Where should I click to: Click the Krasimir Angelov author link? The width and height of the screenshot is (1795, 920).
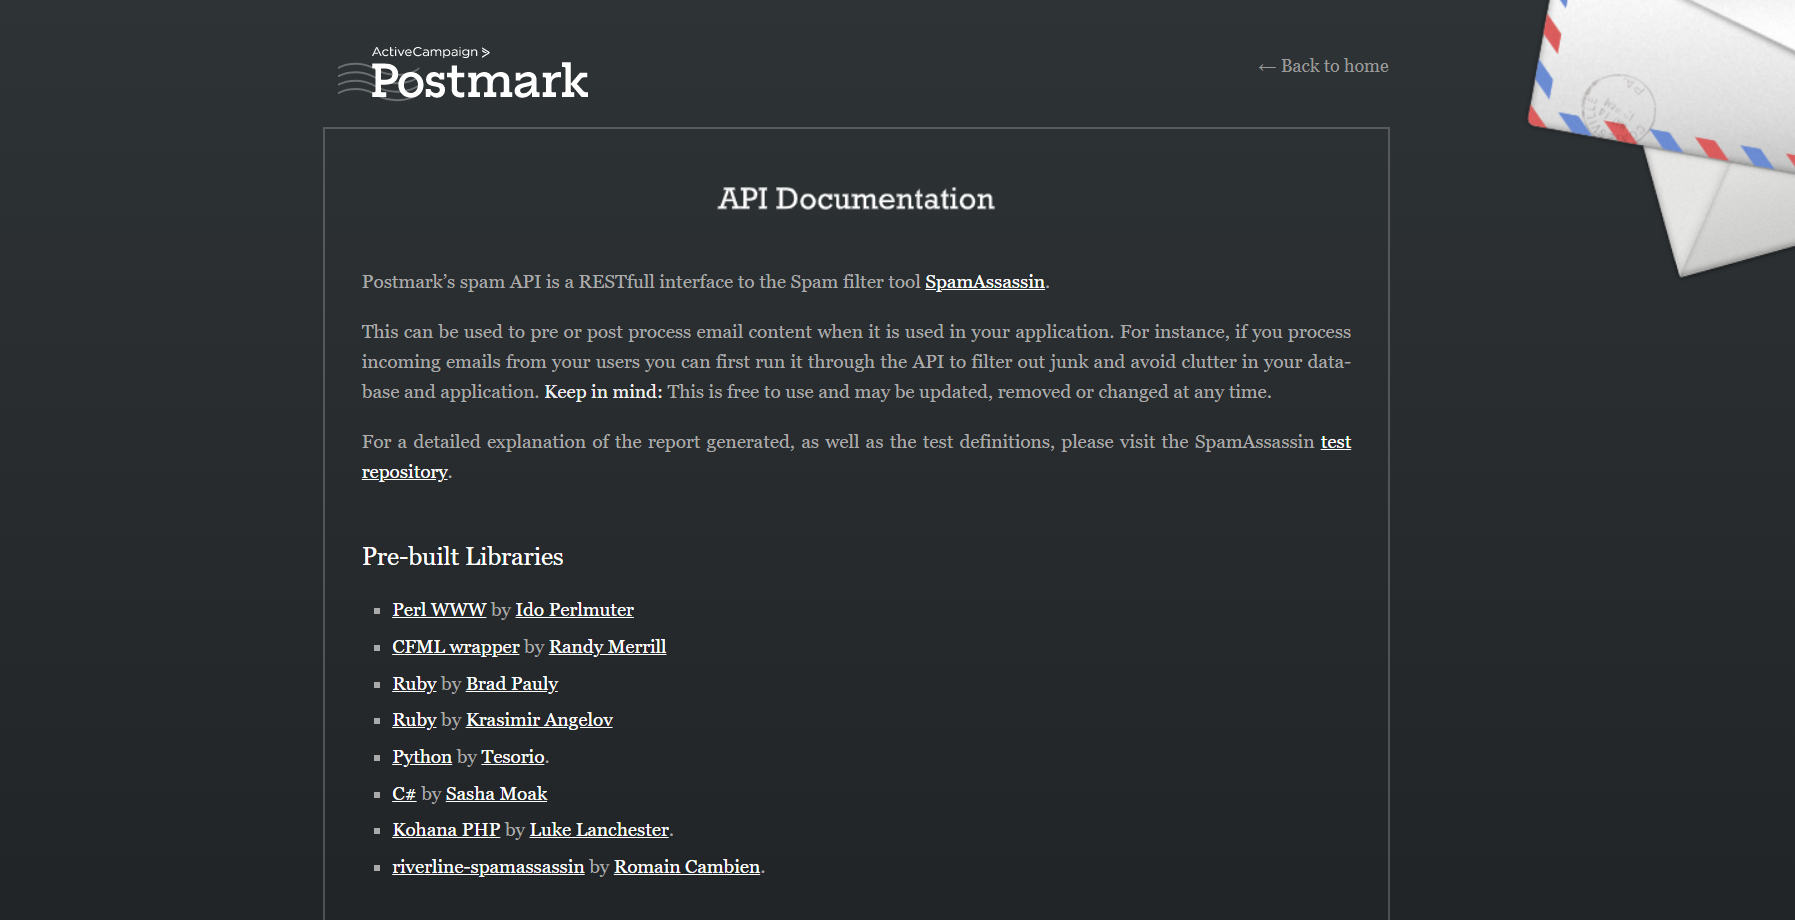539,720
